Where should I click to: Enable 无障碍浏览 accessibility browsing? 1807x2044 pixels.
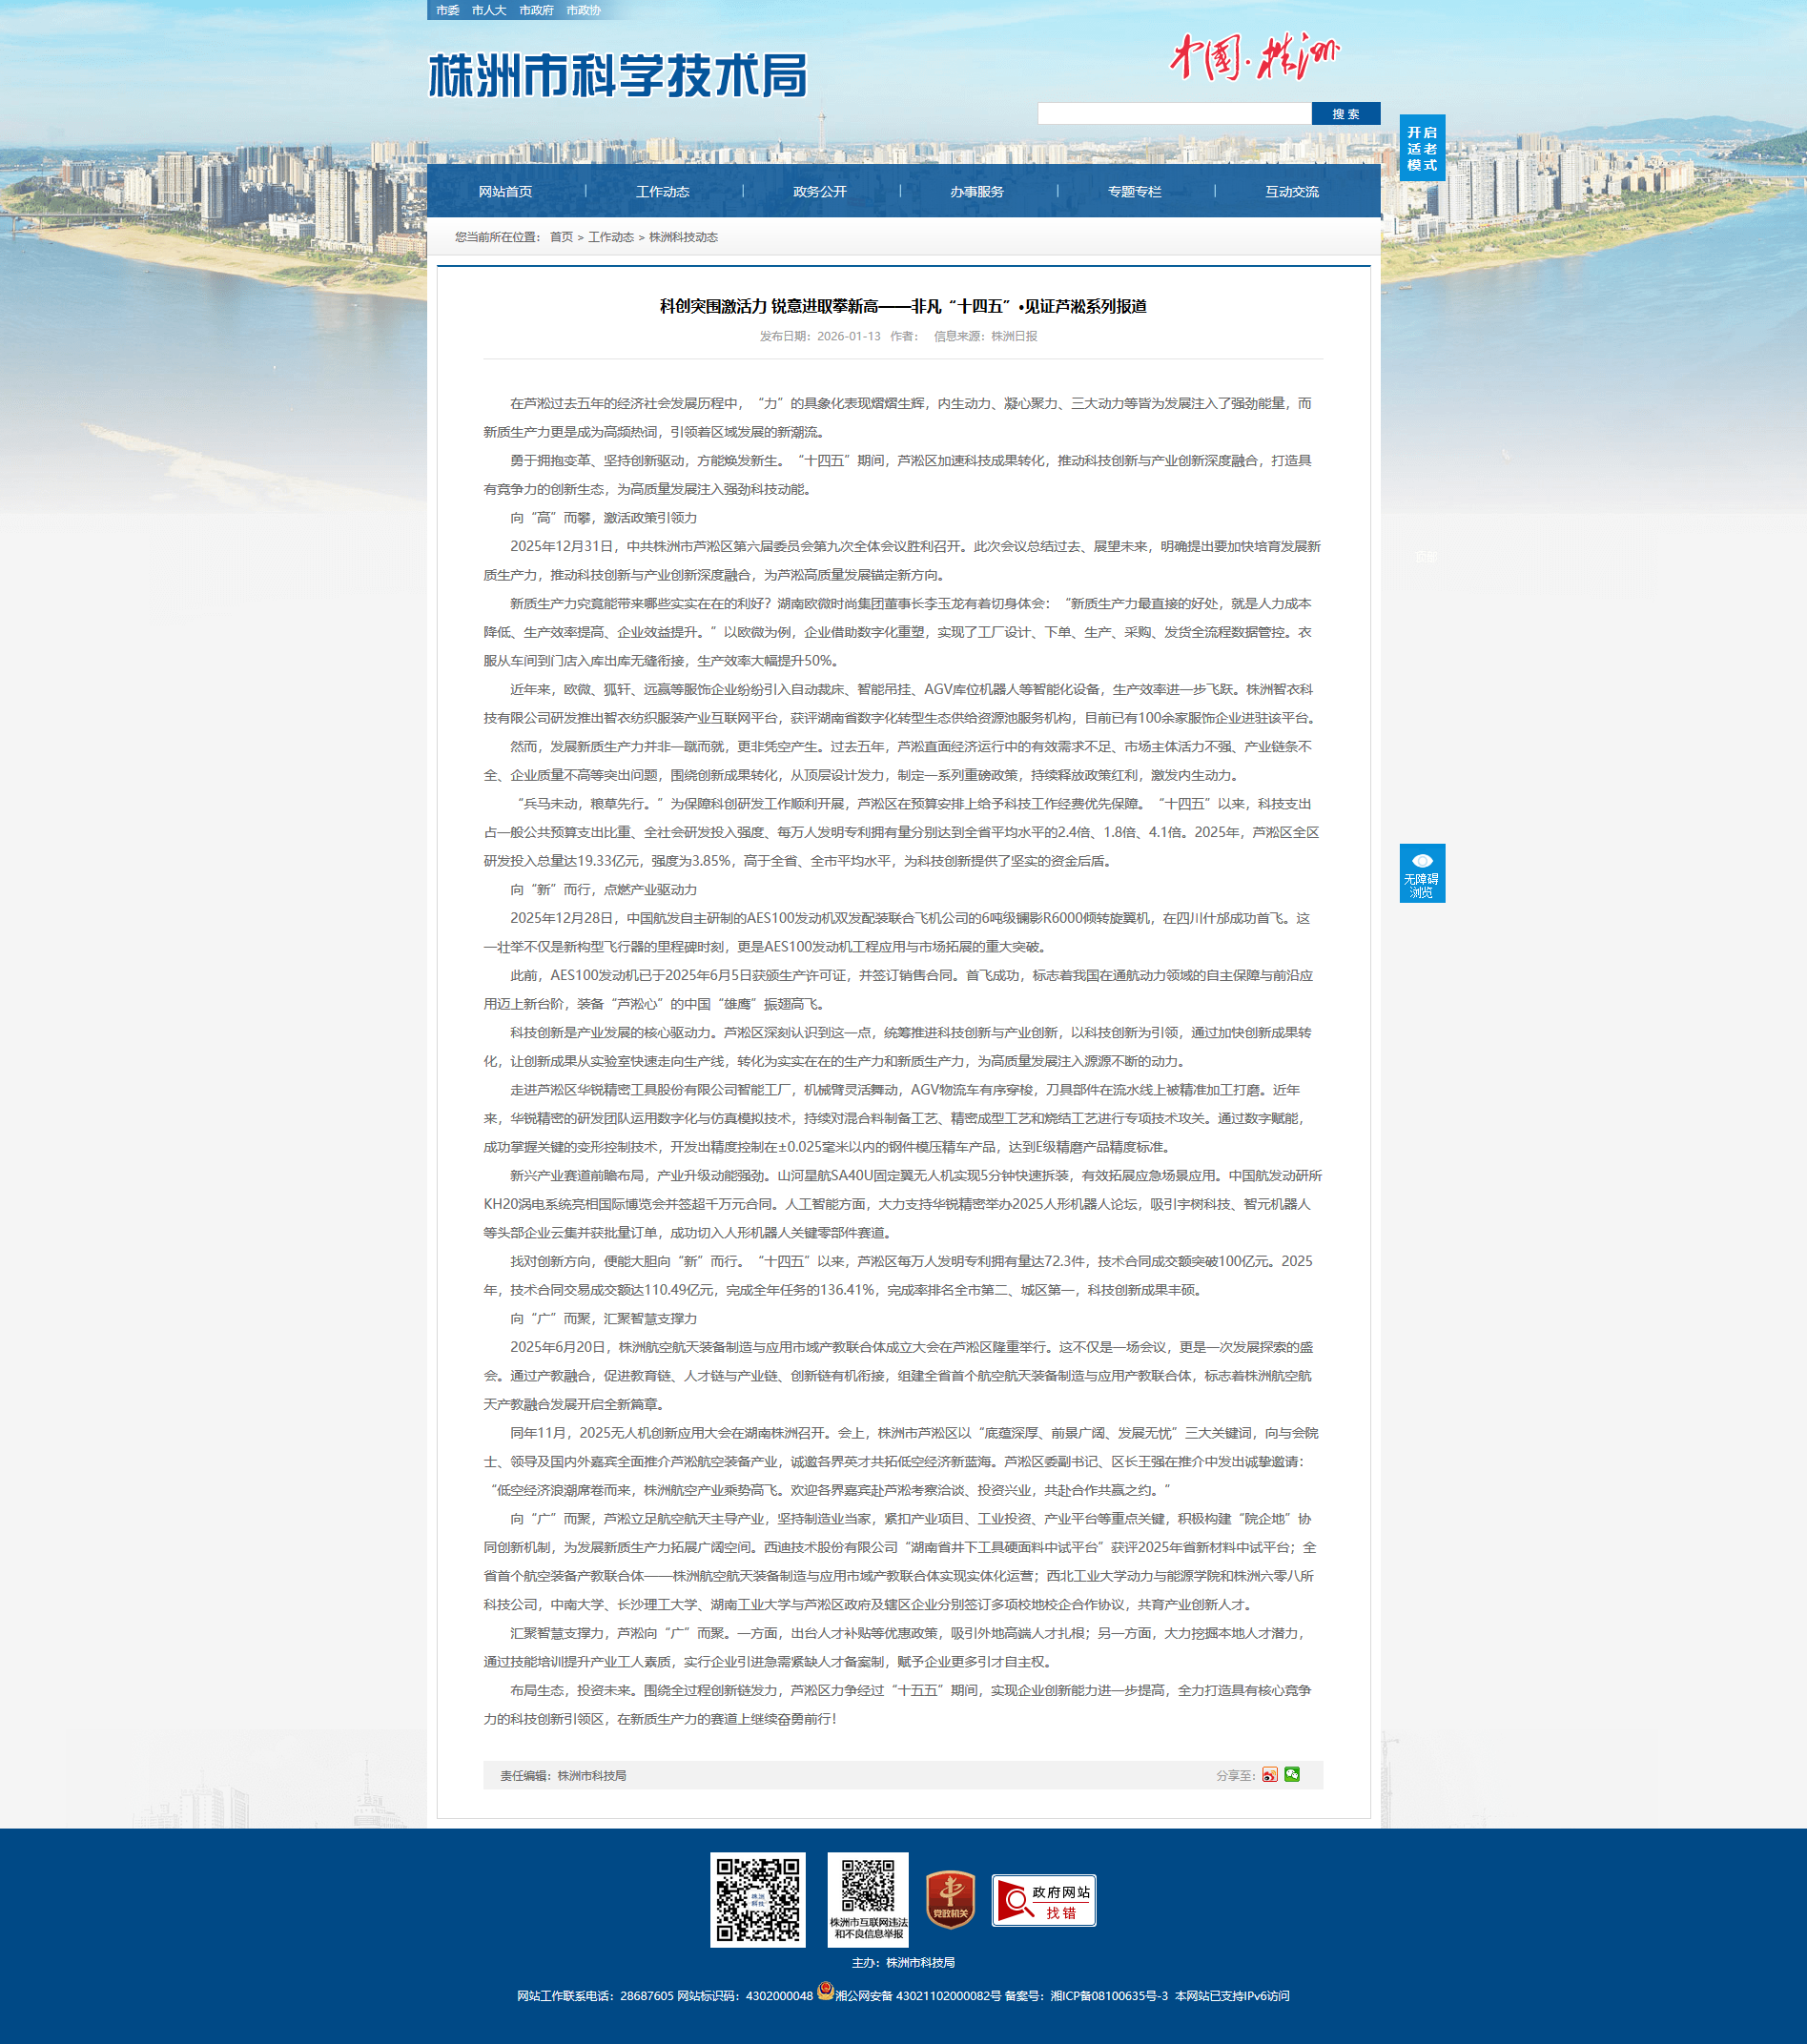(x=1421, y=873)
